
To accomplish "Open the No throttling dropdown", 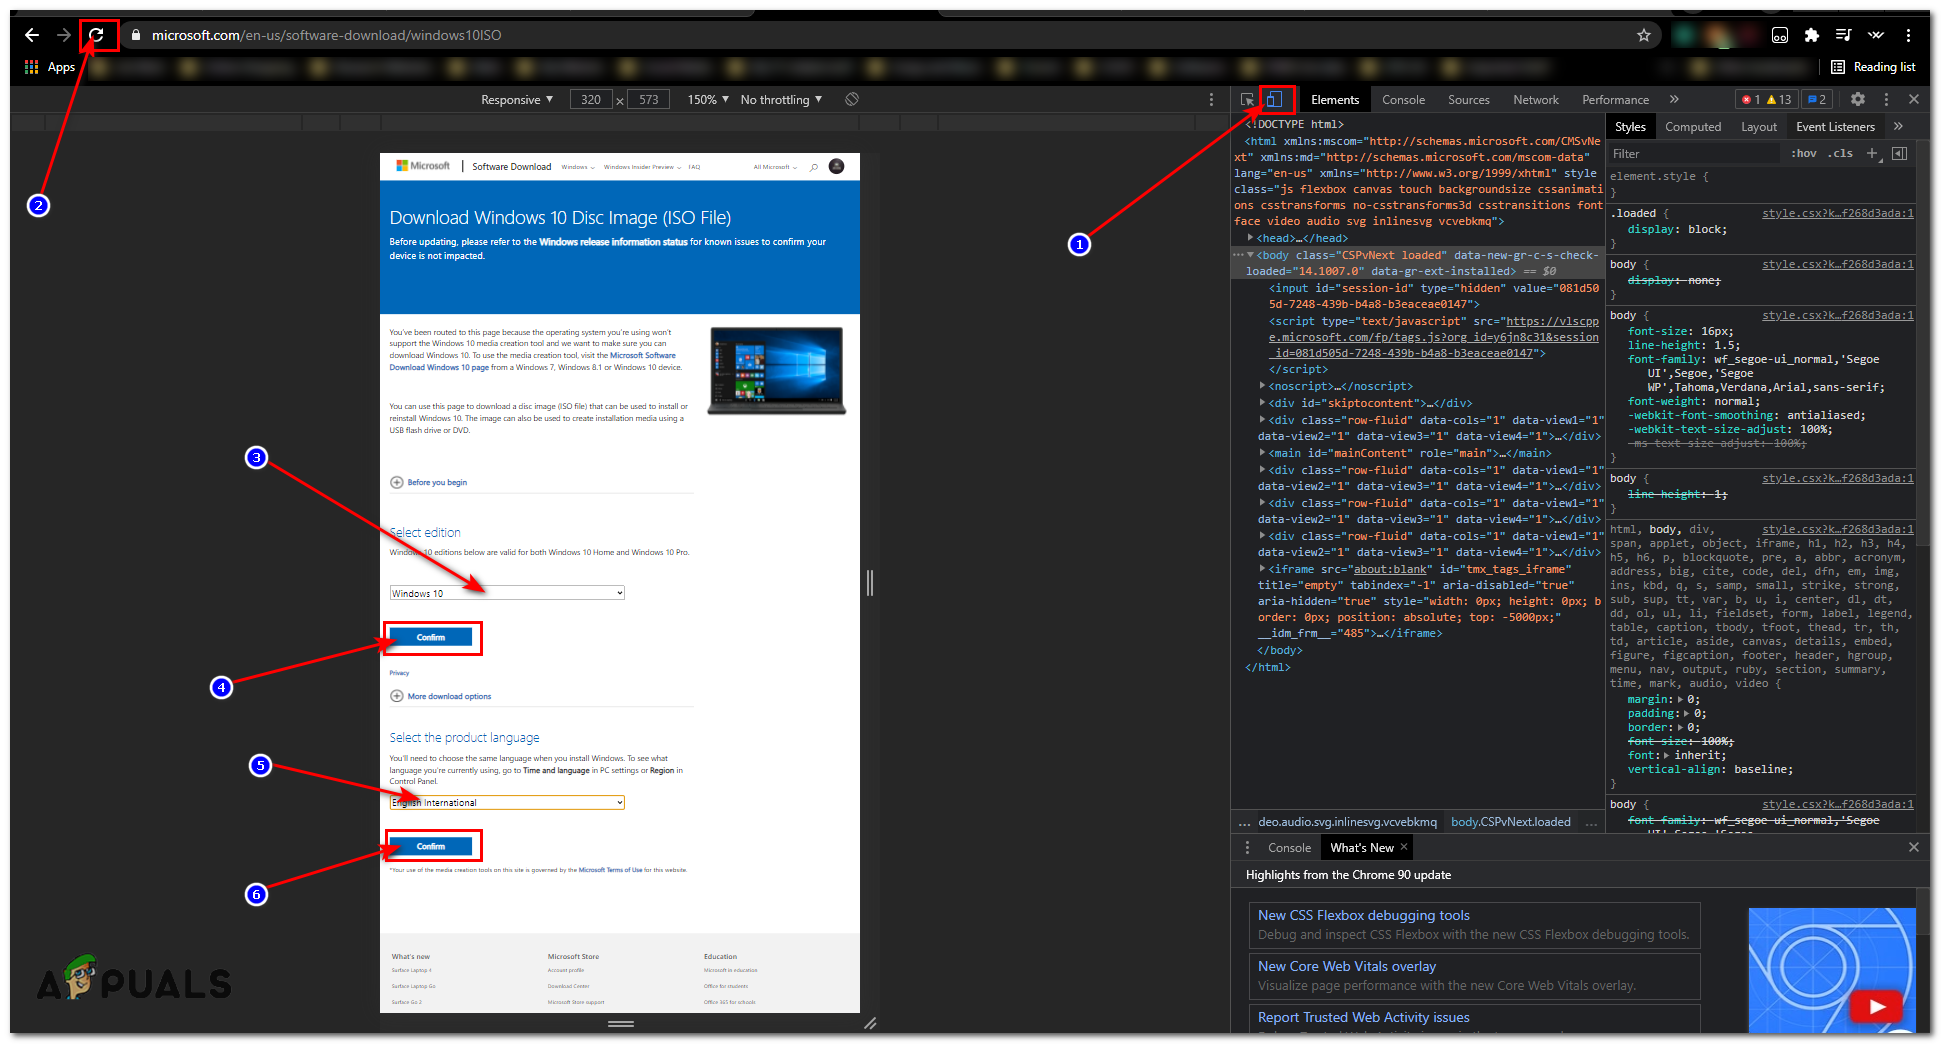I will 781,100.
